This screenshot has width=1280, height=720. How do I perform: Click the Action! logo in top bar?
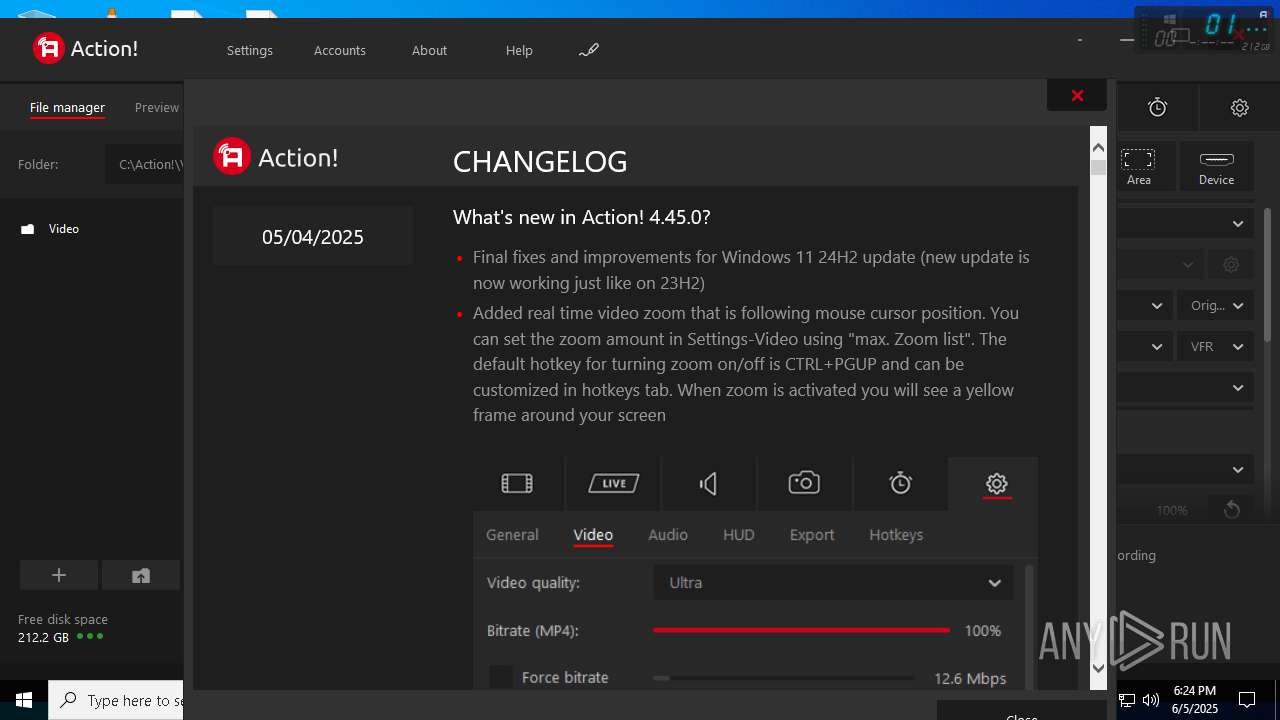tap(85, 48)
